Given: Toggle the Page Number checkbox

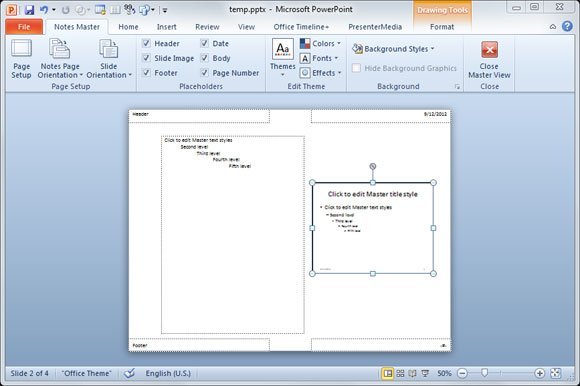Looking at the screenshot, I should (x=204, y=73).
